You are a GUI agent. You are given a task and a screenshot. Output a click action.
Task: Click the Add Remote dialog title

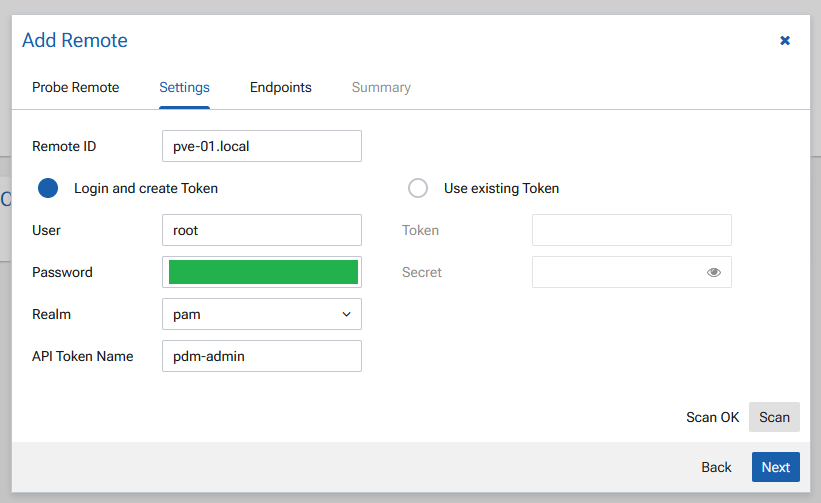75,40
